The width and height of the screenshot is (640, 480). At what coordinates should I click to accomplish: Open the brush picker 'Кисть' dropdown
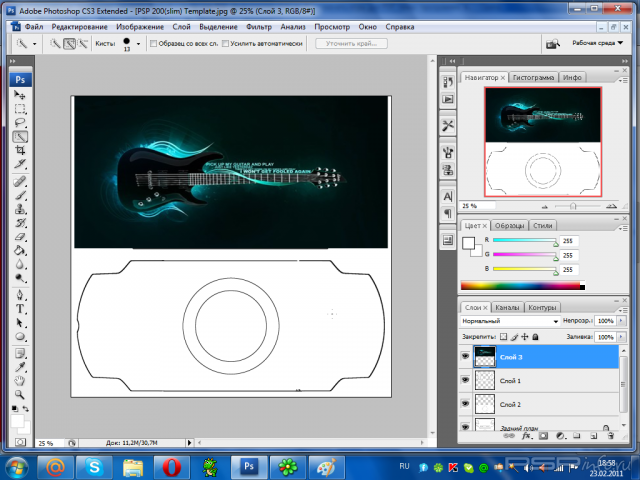pos(137,44)
